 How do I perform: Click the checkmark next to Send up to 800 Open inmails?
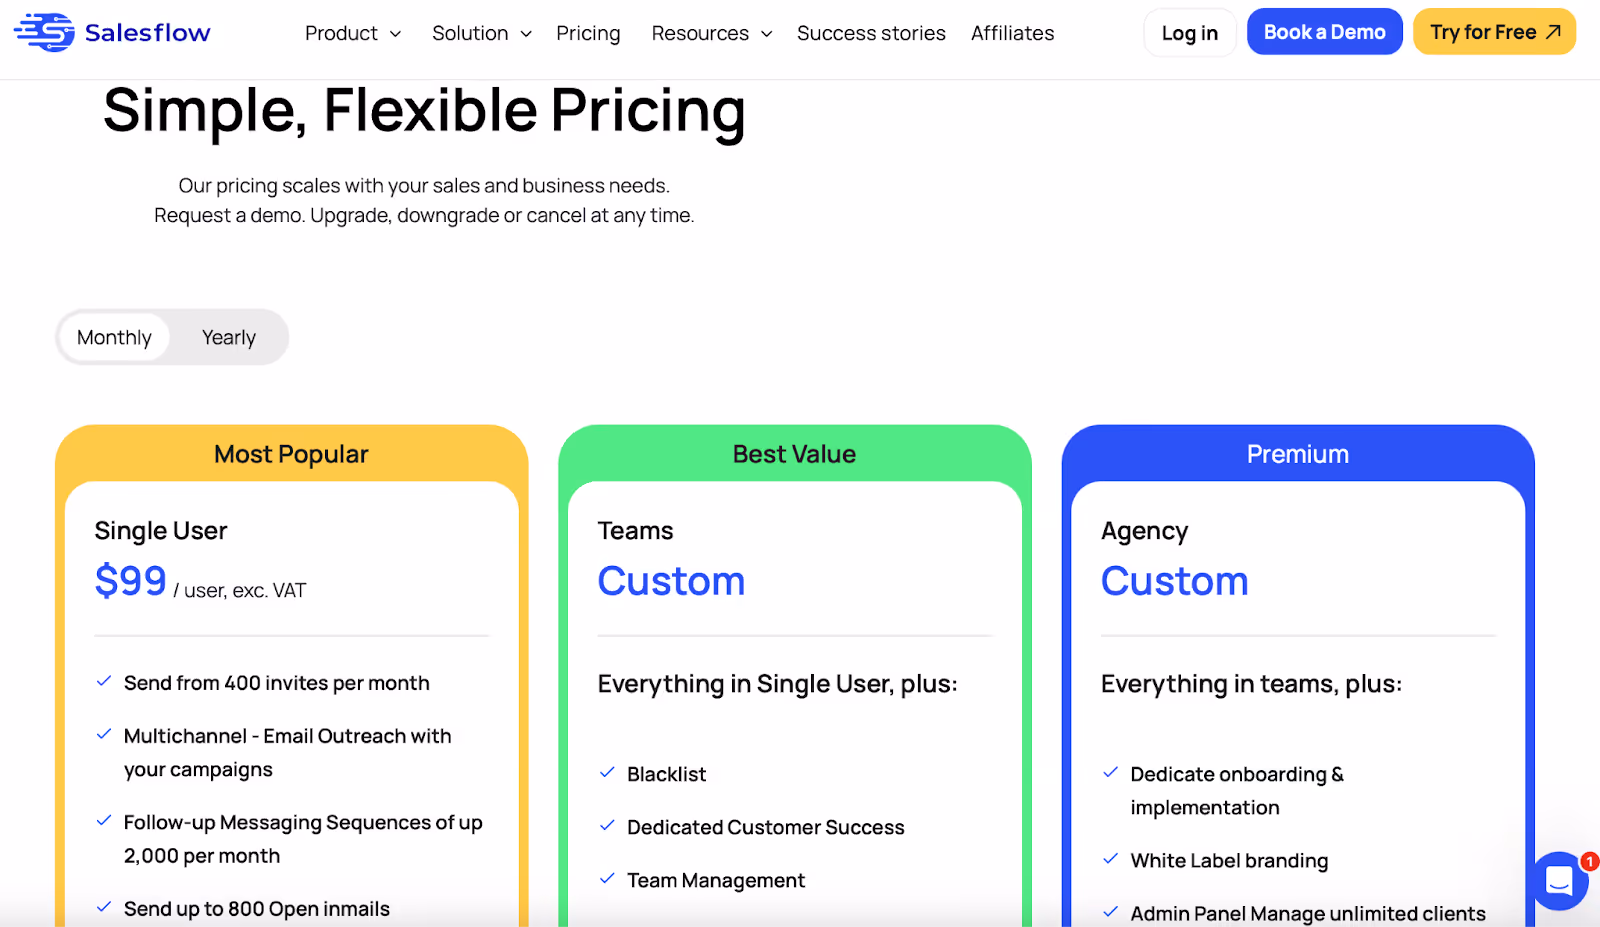click(104, 906)
